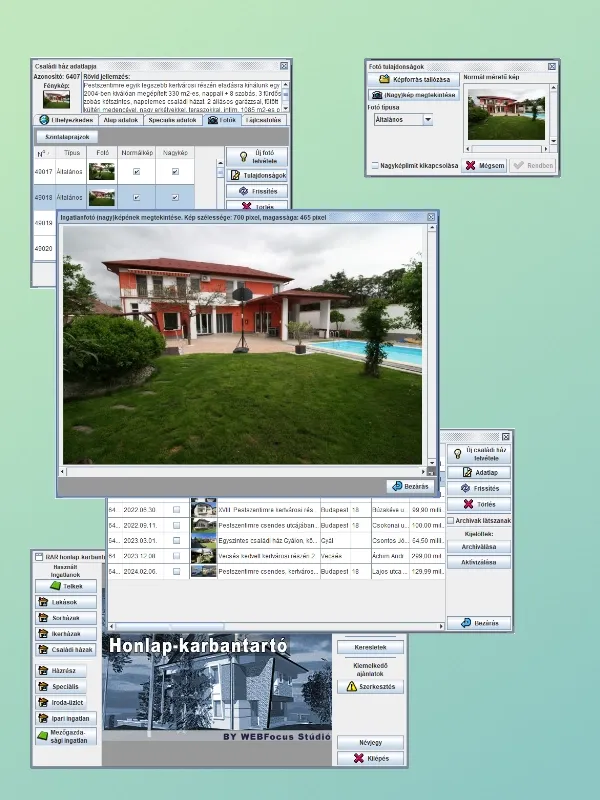Open Adatlap in the house list window
Viewport: 600px width, 800px height.
tap(479, 472)
